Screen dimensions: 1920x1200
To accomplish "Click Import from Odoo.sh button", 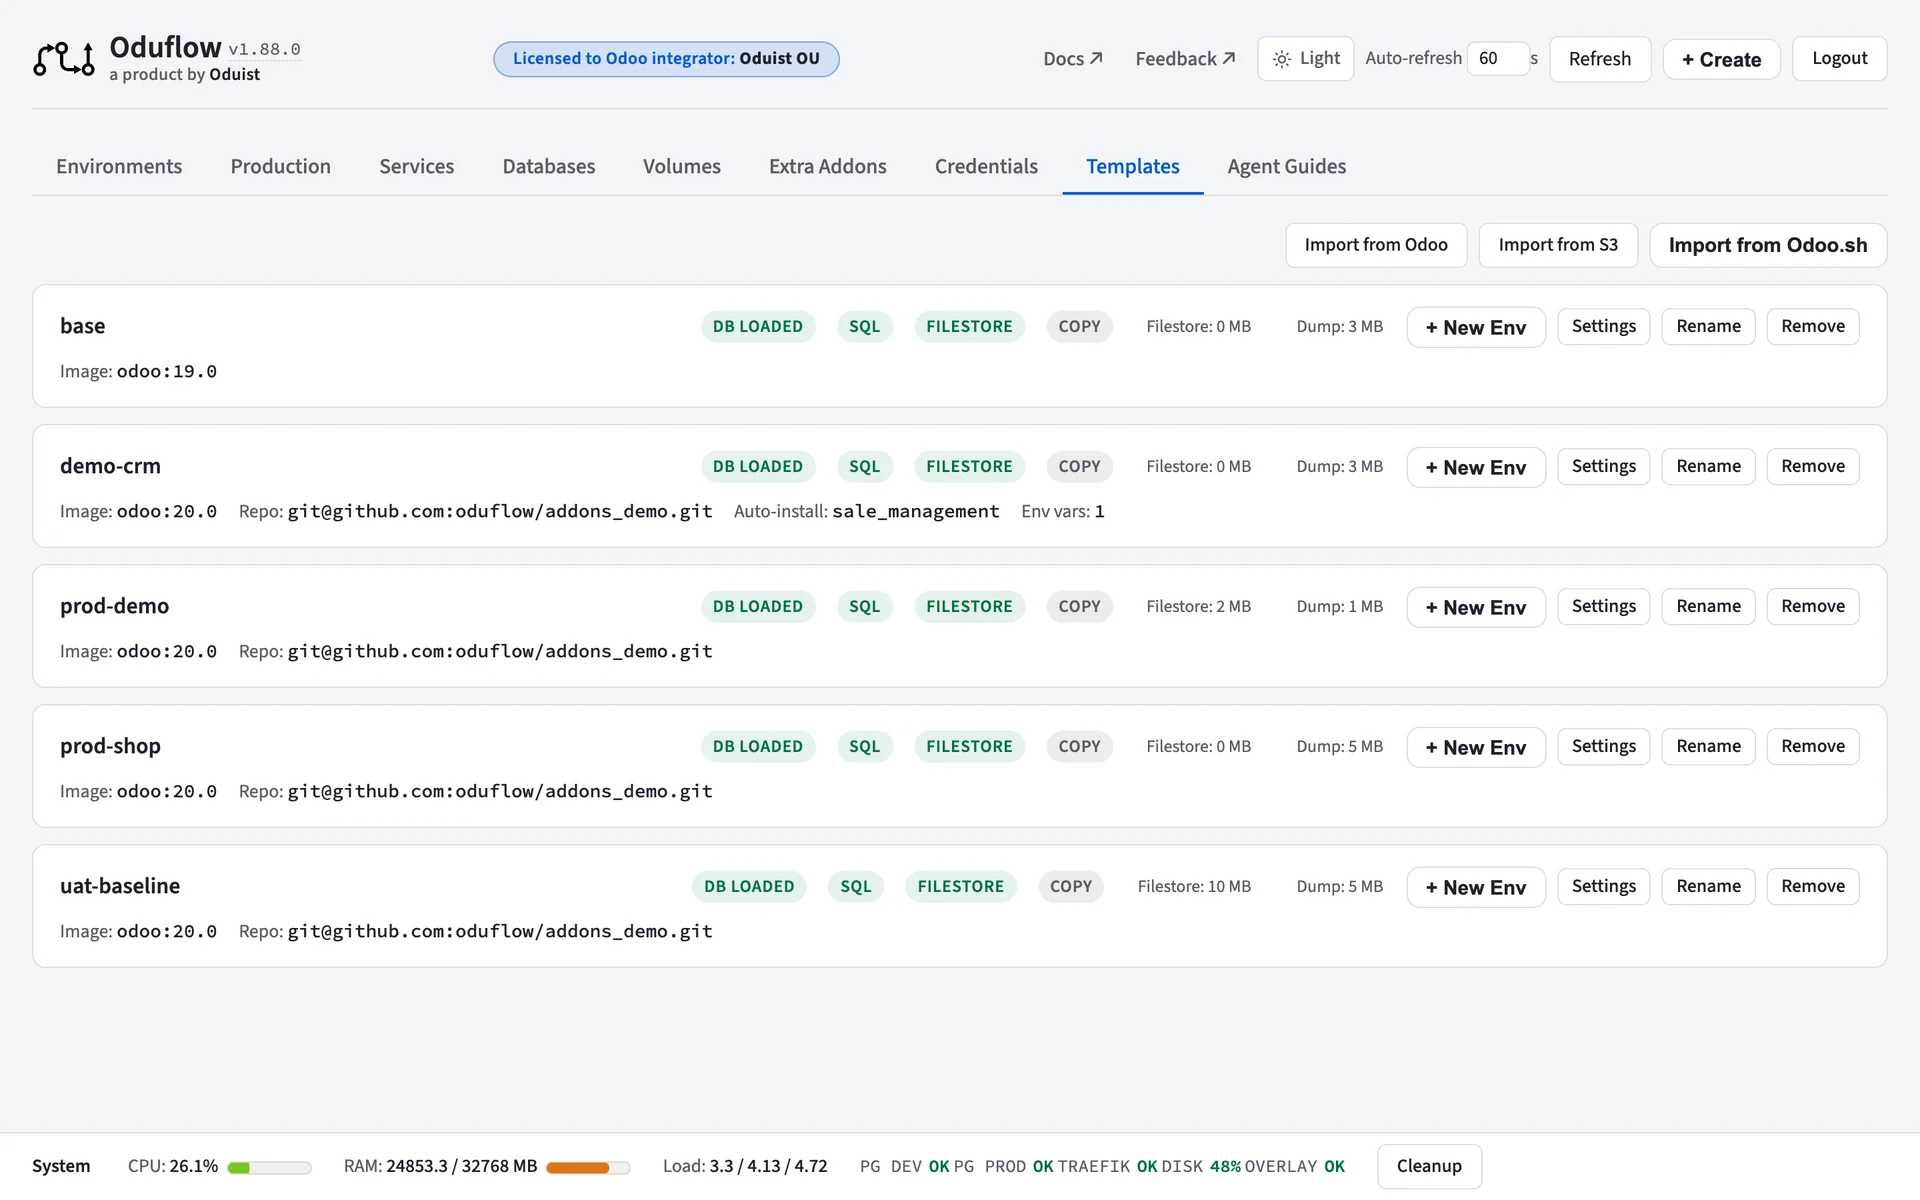I will click(1767, 245).
